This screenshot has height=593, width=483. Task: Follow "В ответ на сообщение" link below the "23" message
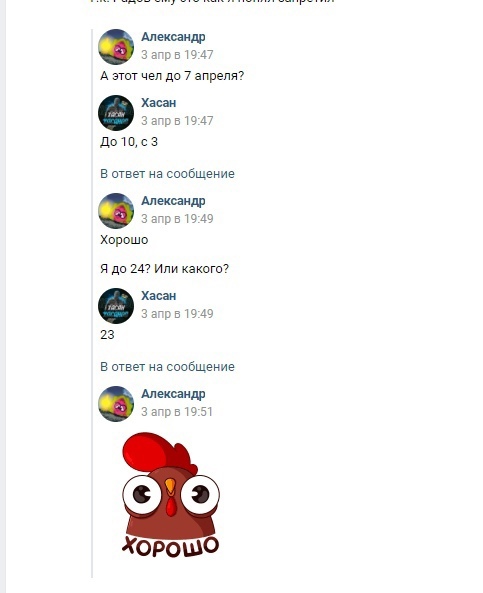167,366
